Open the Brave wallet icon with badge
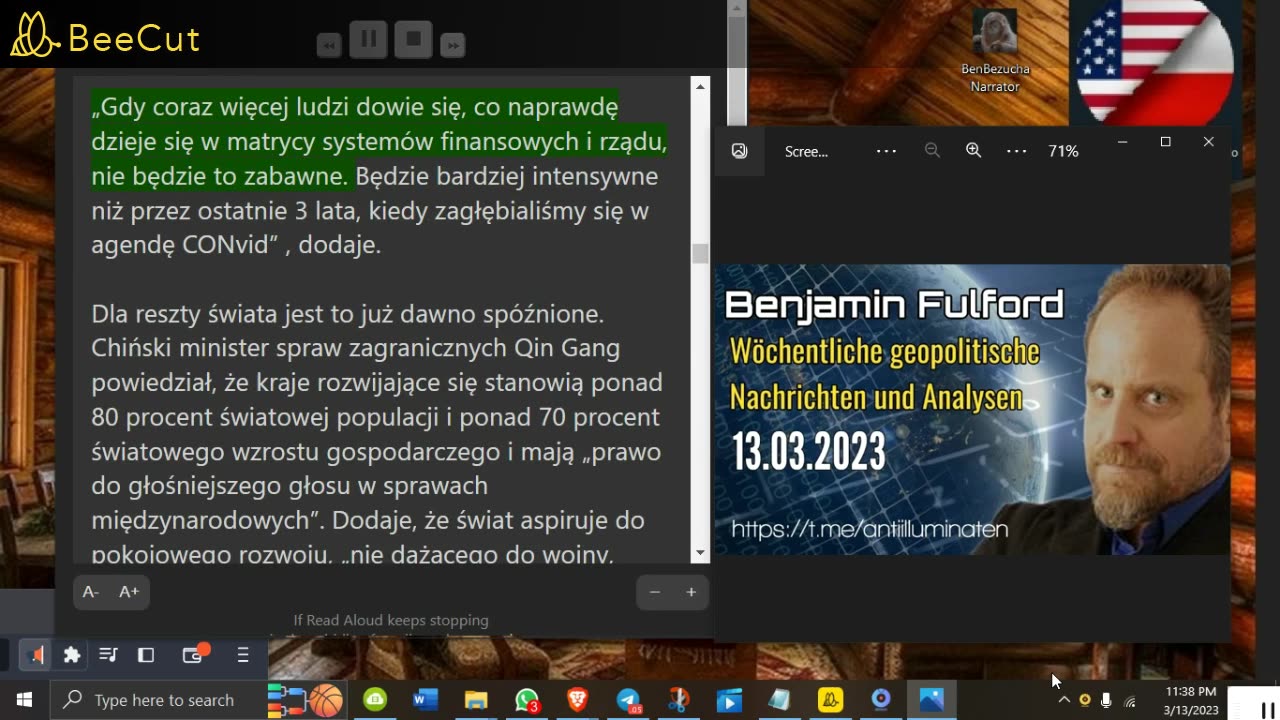 tap(194, 654)
